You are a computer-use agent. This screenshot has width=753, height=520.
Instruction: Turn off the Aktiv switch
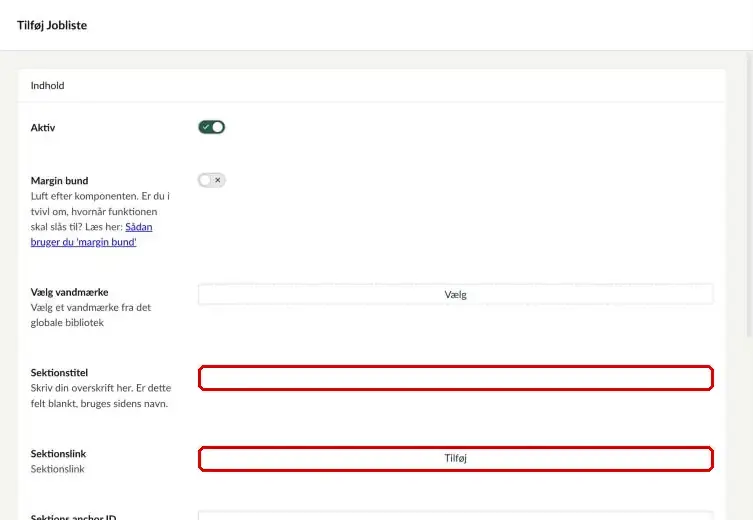point(211,127)
